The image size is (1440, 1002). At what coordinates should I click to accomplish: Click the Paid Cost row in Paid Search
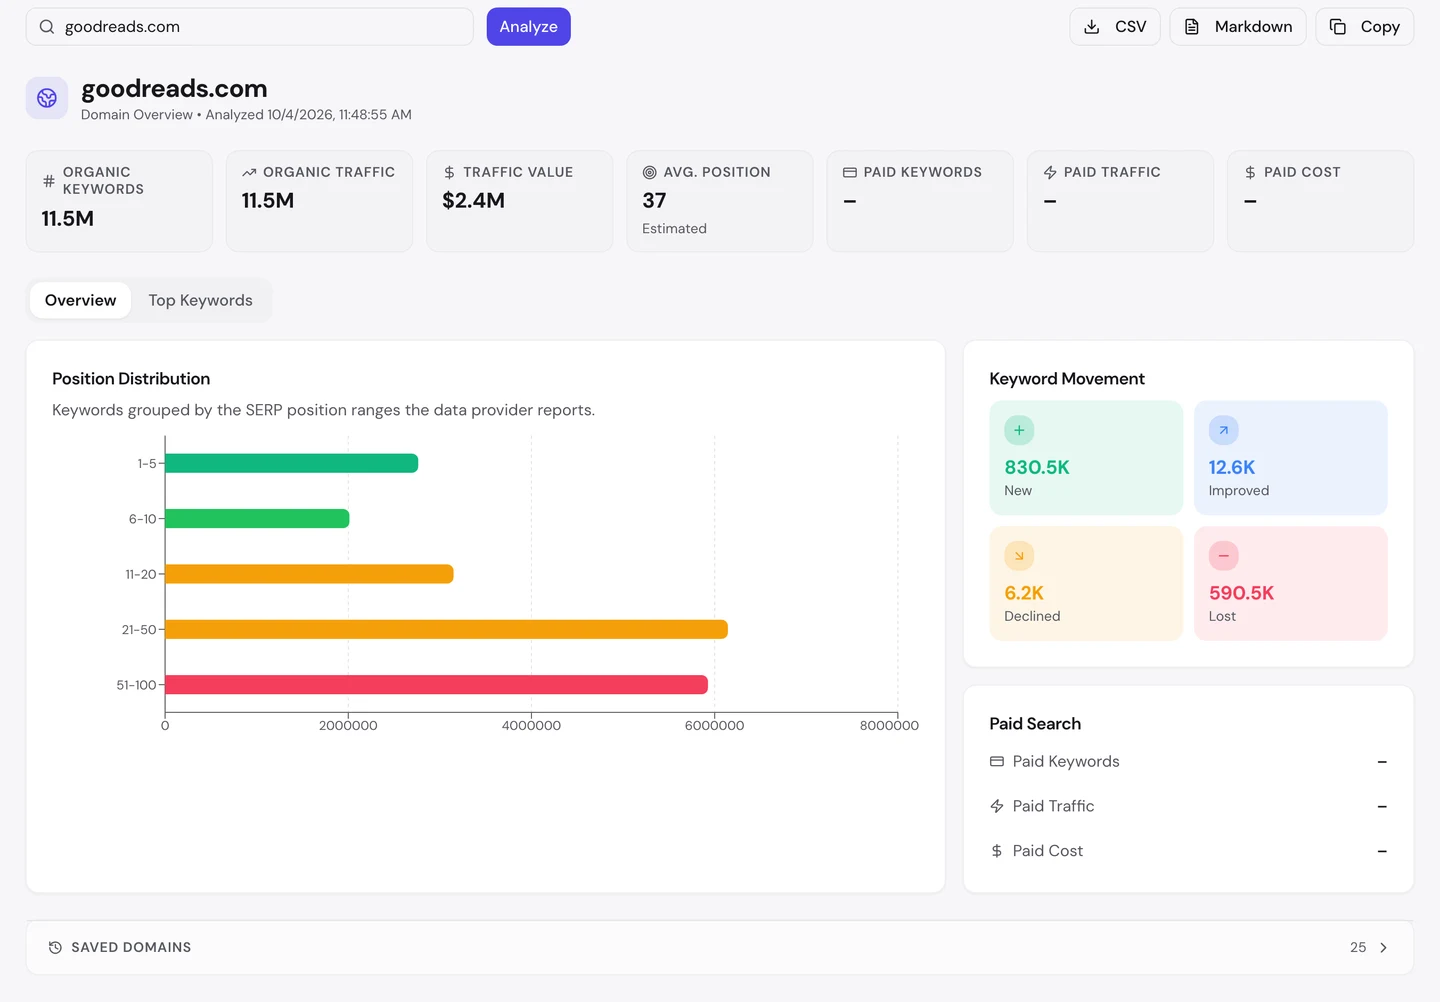coord(1188,851)
